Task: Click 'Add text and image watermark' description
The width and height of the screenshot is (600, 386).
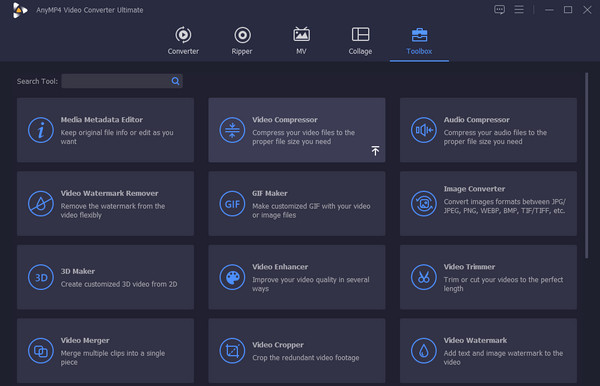Action: tap(503, 358)
